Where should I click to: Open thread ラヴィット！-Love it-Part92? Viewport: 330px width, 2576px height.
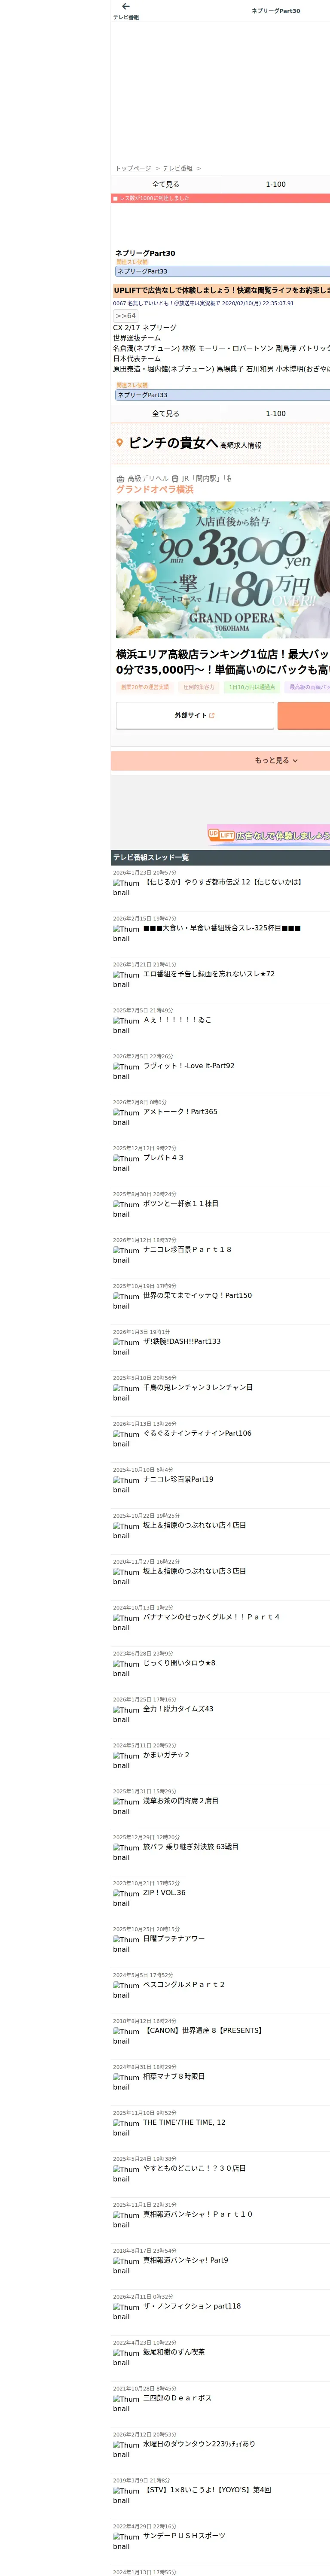189,1066
